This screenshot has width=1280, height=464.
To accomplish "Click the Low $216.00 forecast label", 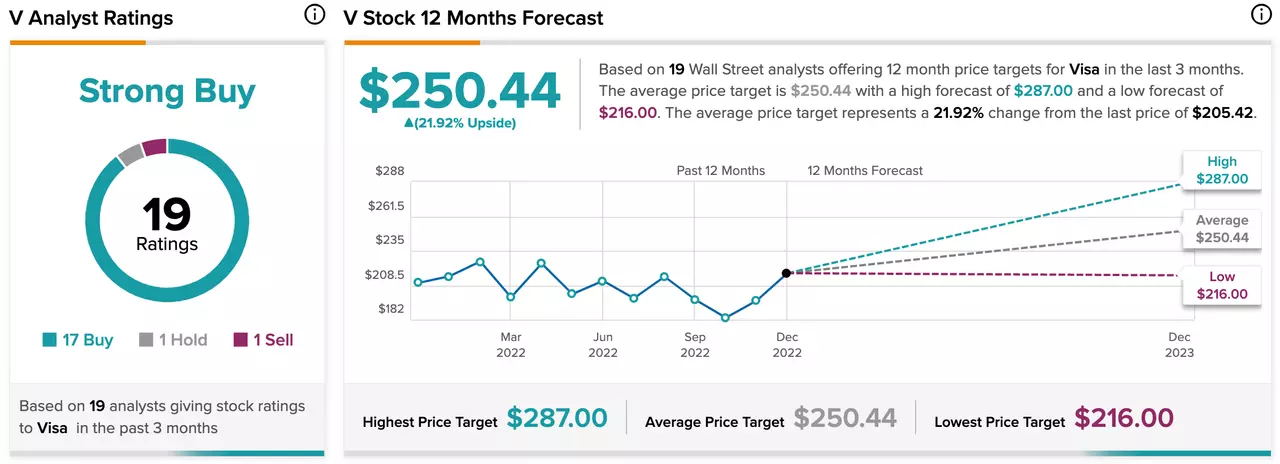I will coord(1221,285).
